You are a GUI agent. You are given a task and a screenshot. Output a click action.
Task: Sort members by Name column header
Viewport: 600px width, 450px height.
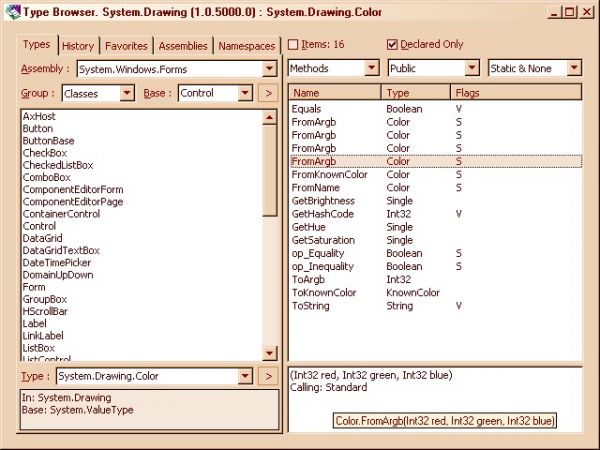click(x=335, y=92)
